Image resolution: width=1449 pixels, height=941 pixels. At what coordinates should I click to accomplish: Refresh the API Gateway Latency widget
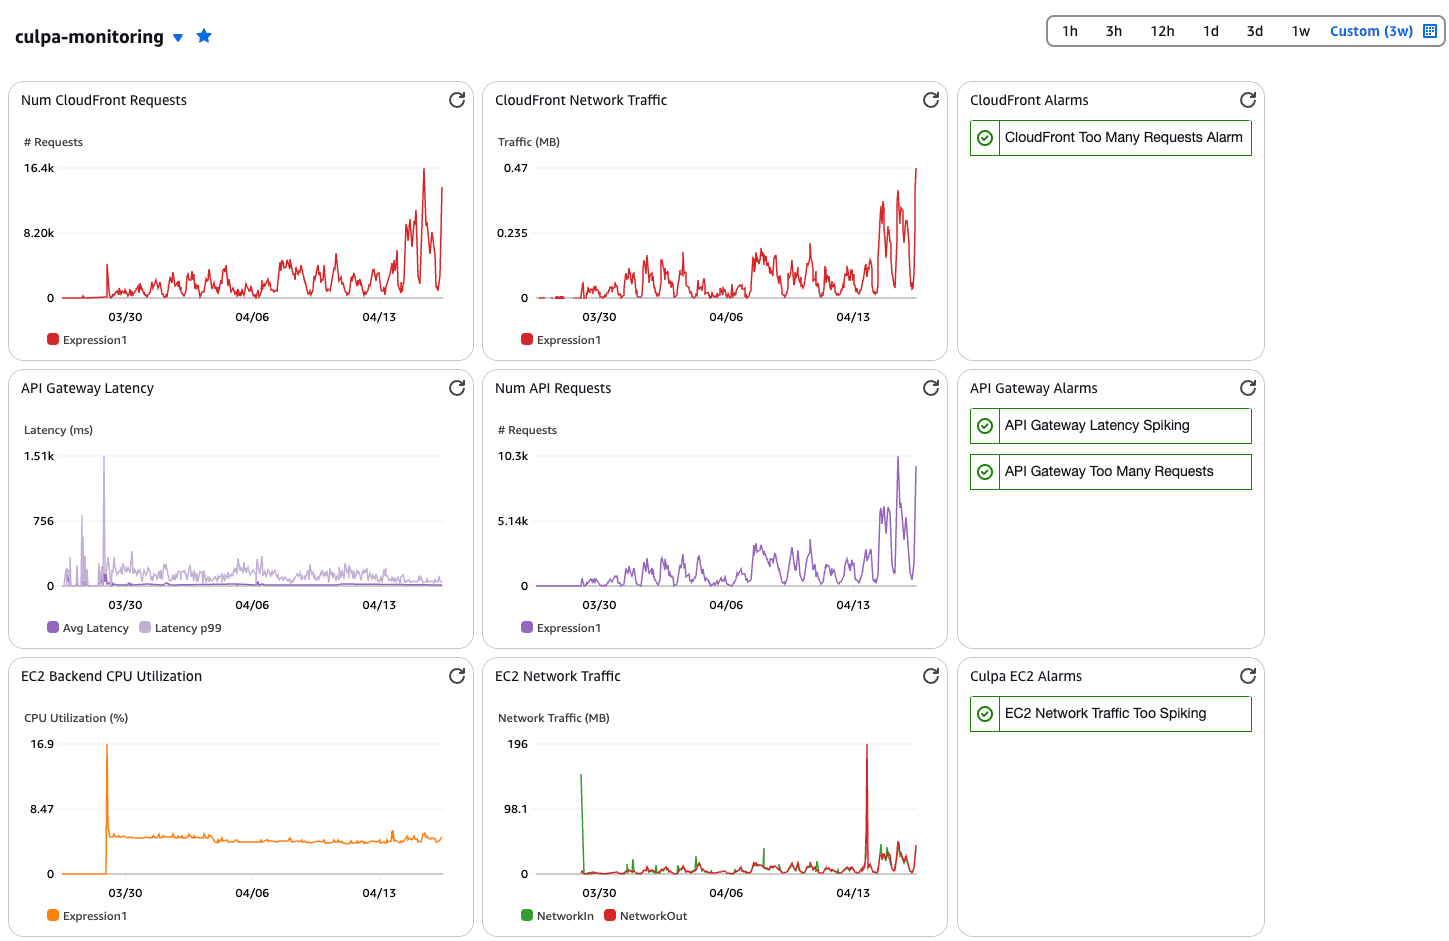pyautogui.click(x=457, y=388)
